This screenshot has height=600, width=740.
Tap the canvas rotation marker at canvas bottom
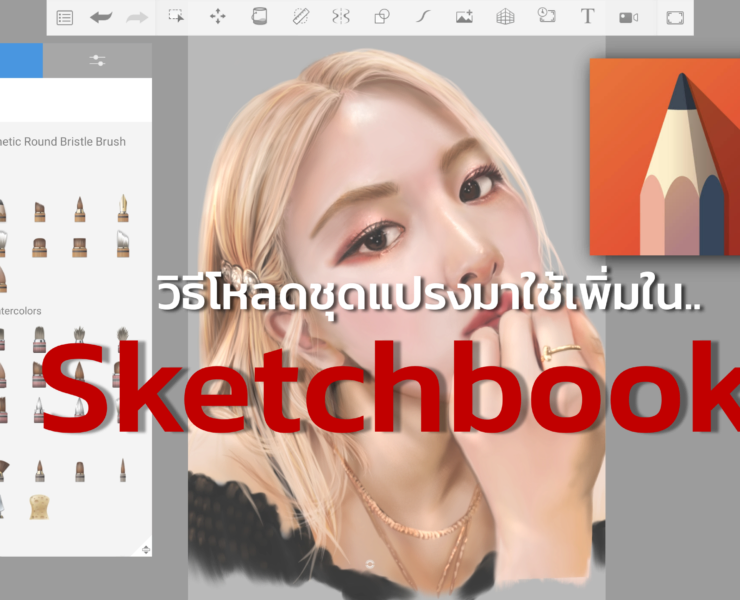[x=370, y=564]
